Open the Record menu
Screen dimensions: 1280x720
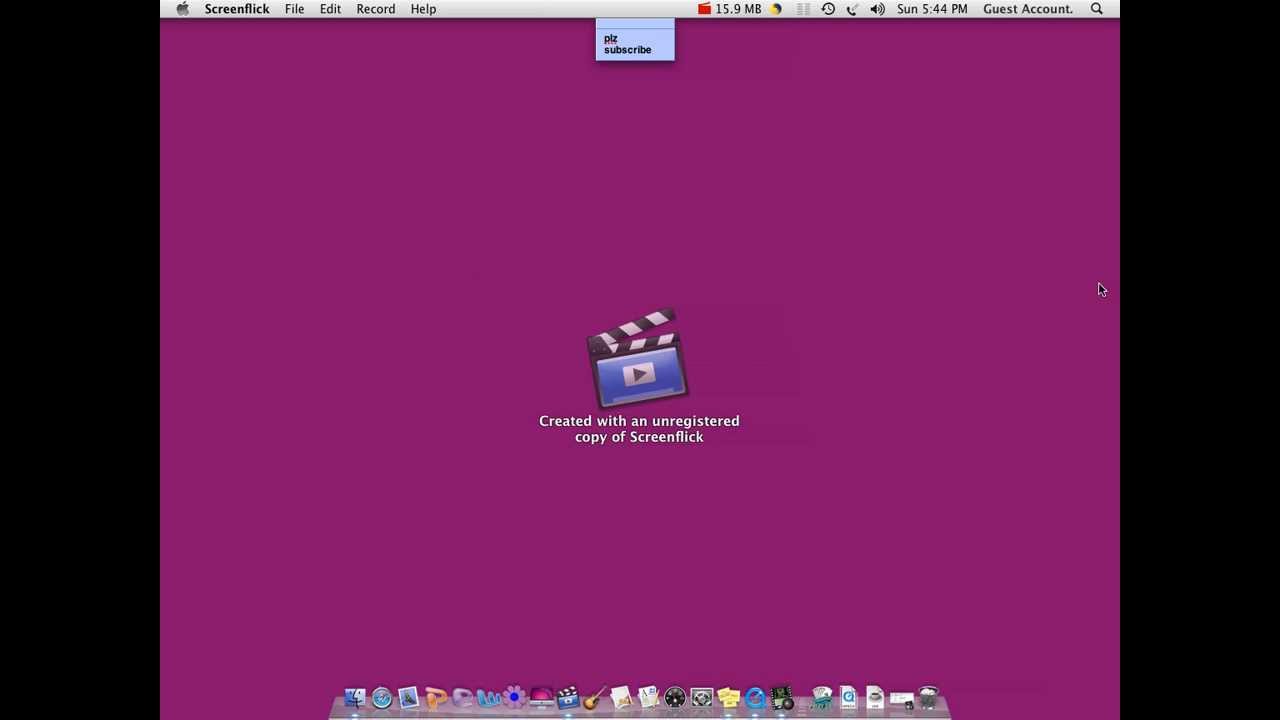click(376, 9)
